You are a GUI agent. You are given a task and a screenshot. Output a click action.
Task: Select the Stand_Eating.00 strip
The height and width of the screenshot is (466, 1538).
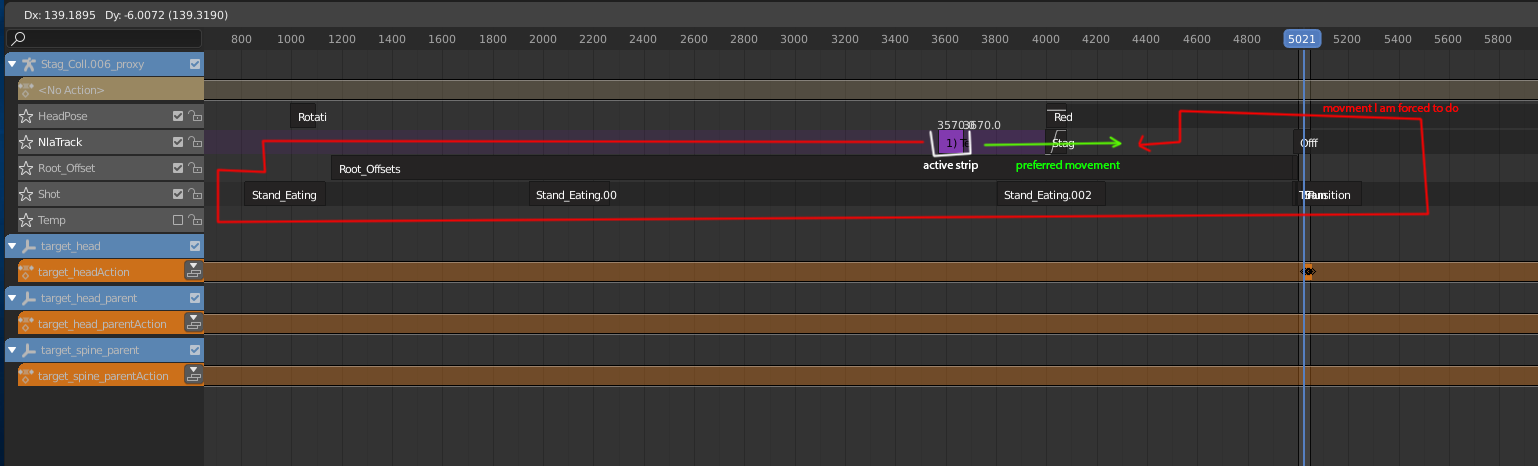[569, 195]
